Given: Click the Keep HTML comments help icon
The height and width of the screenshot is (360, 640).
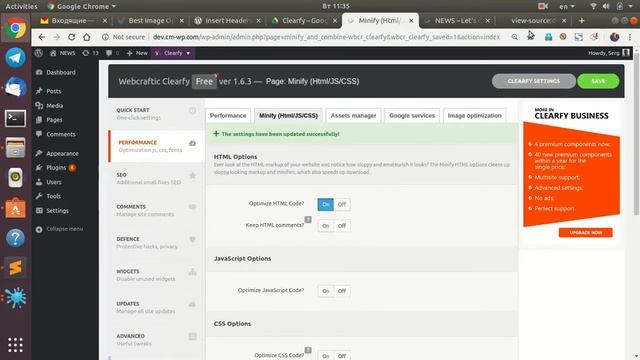Looking at the screenshot, I should pos(308,220).
